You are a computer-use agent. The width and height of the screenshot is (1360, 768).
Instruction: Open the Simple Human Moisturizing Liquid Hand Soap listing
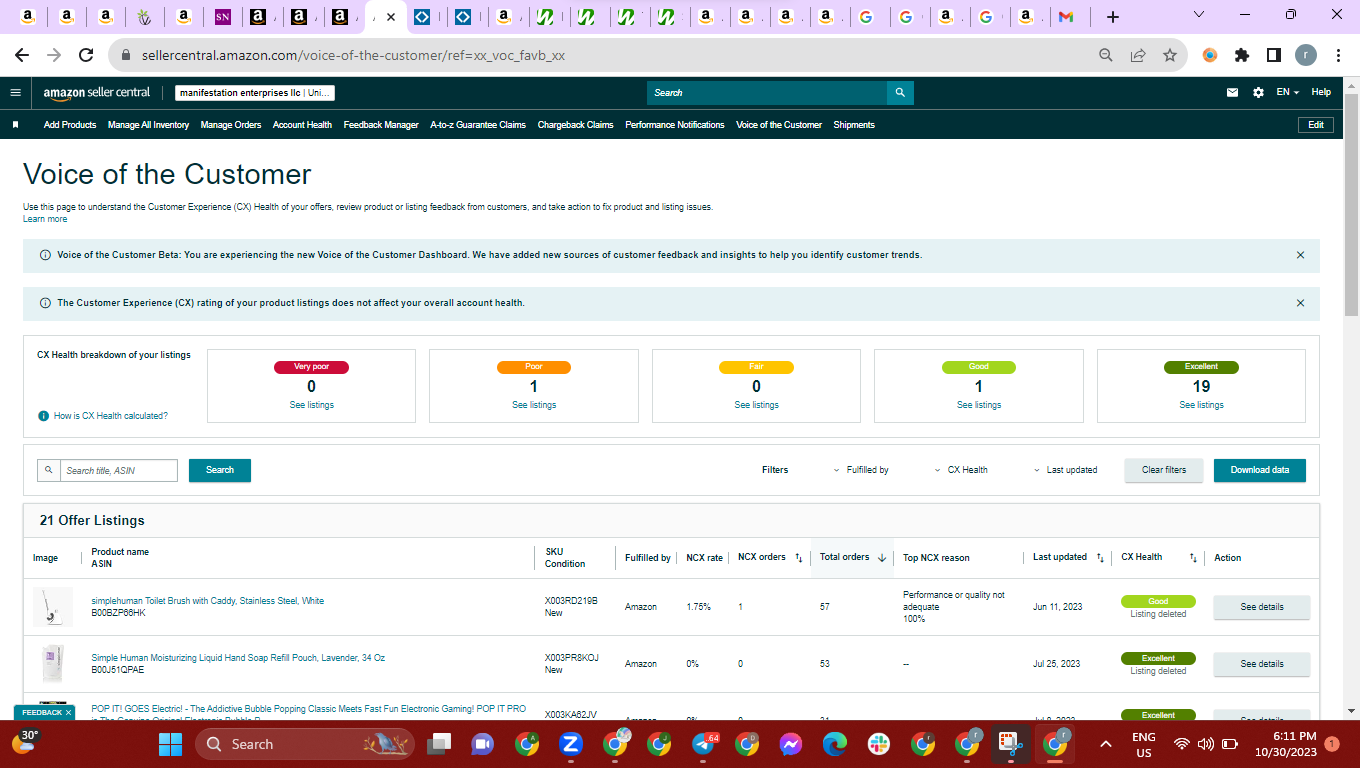coord(238,658)
